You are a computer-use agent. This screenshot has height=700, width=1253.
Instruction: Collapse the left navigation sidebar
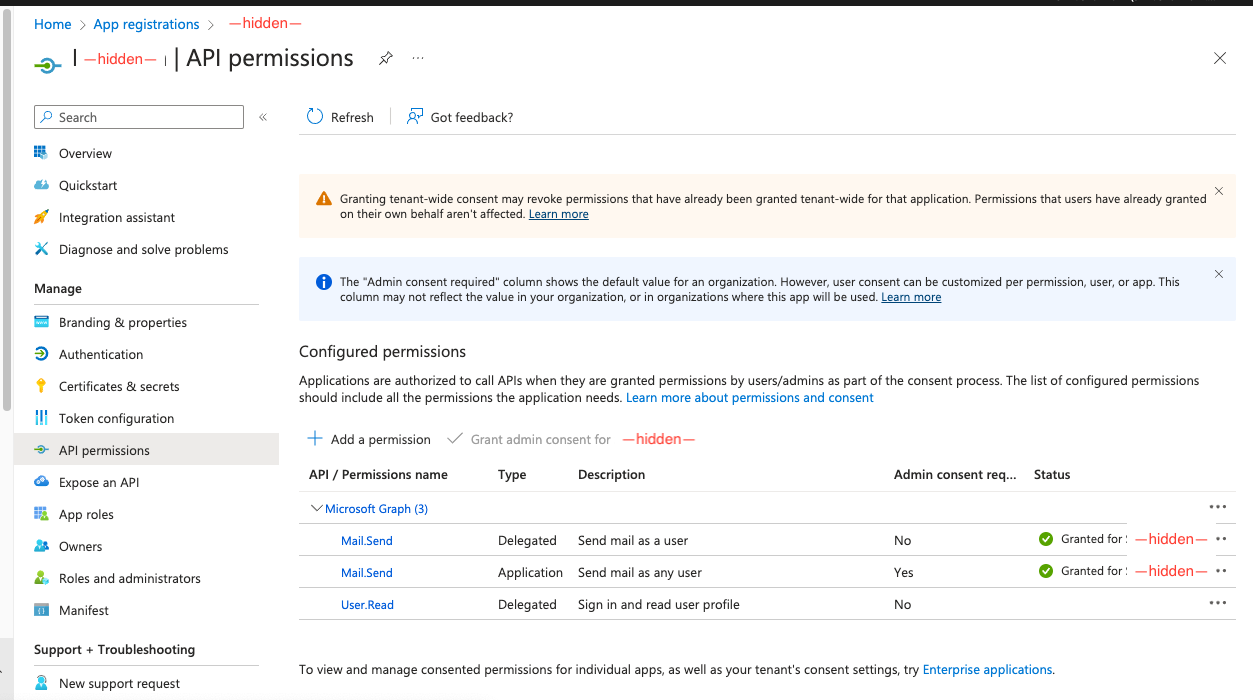point(263,117)
